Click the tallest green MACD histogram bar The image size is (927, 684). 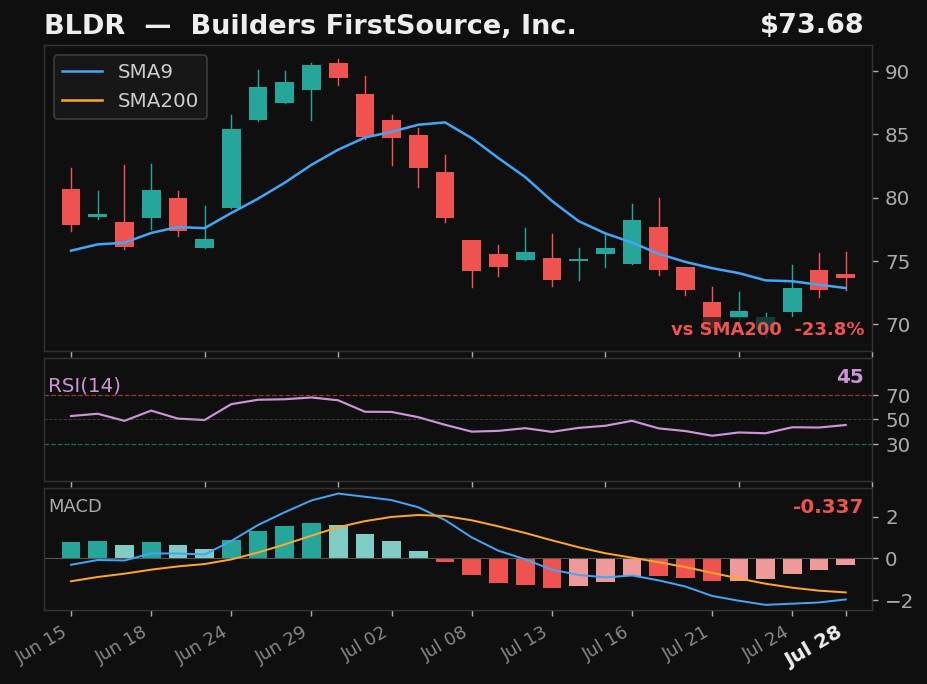[312, 540]
